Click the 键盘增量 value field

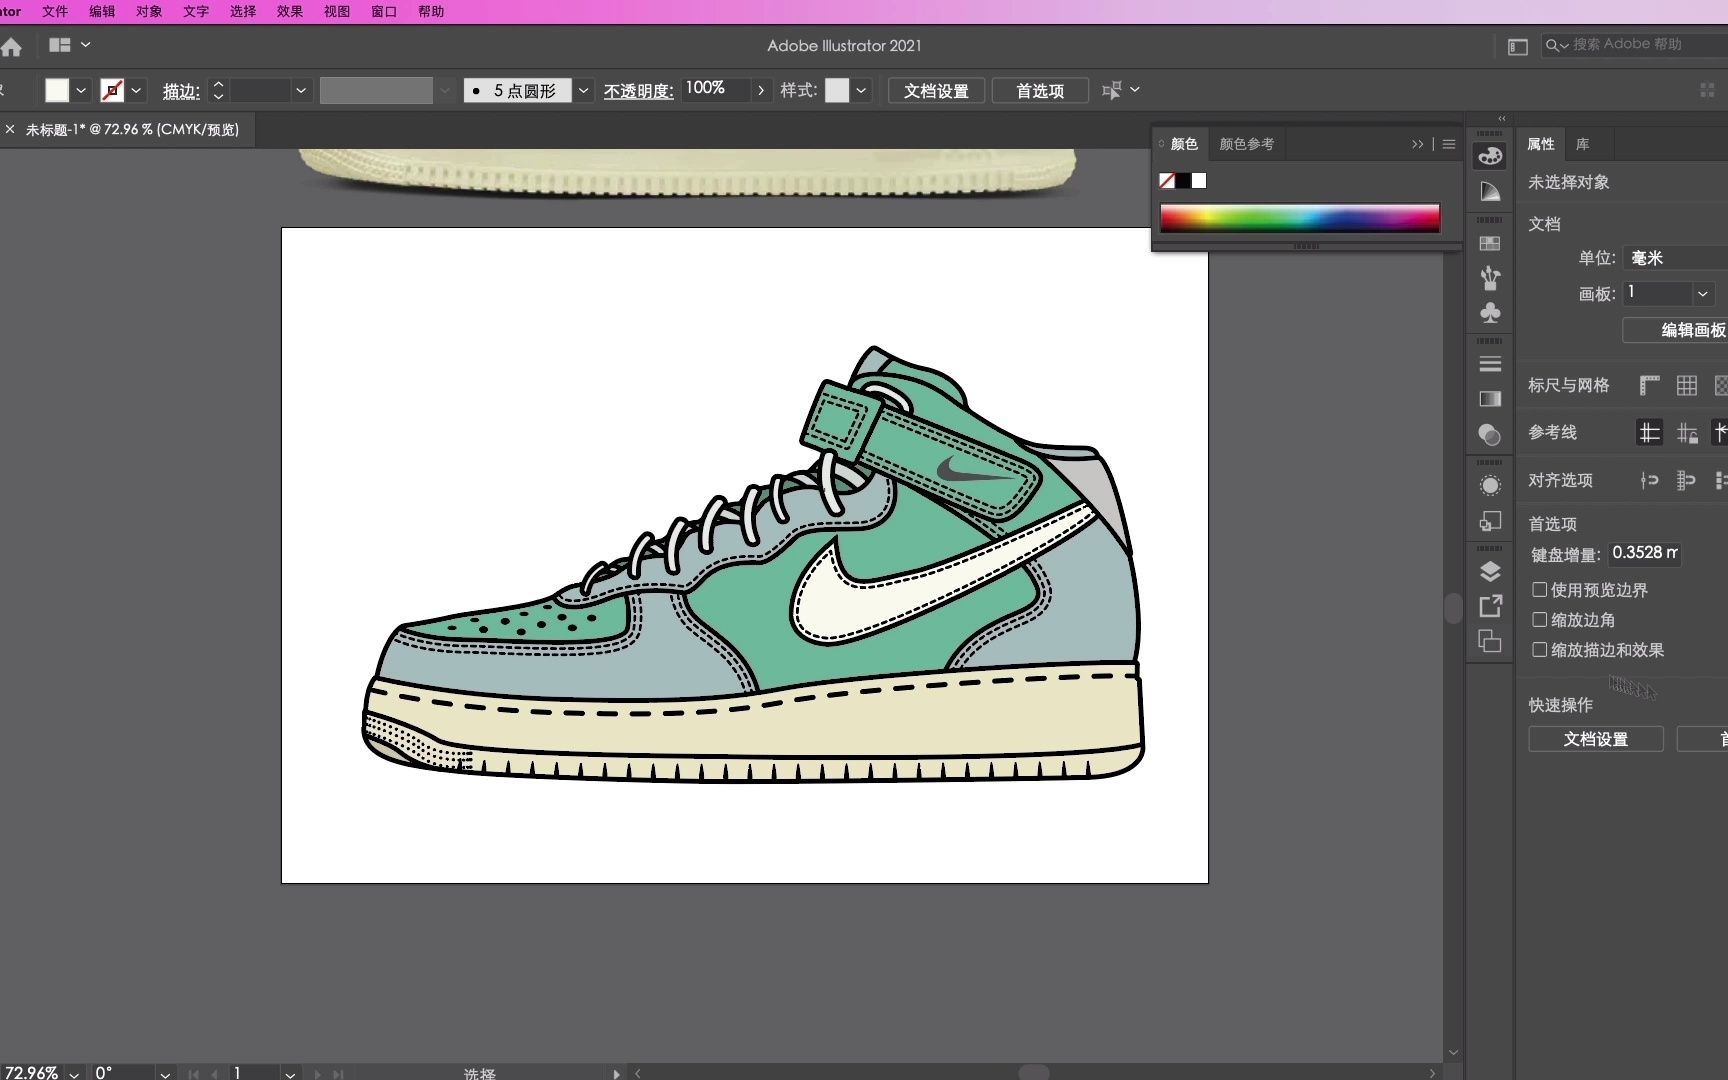(1645, 553)
